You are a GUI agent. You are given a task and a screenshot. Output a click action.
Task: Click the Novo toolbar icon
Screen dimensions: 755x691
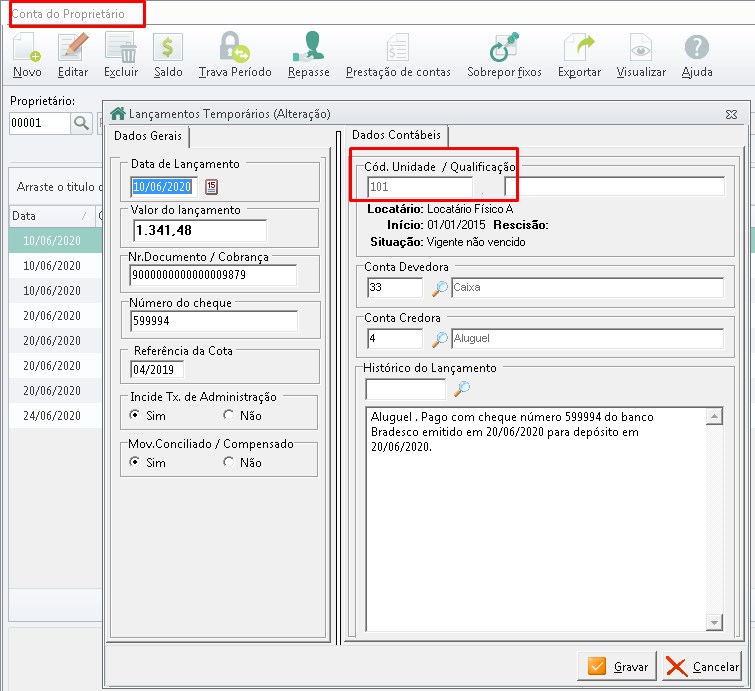[x=27, y=49]
